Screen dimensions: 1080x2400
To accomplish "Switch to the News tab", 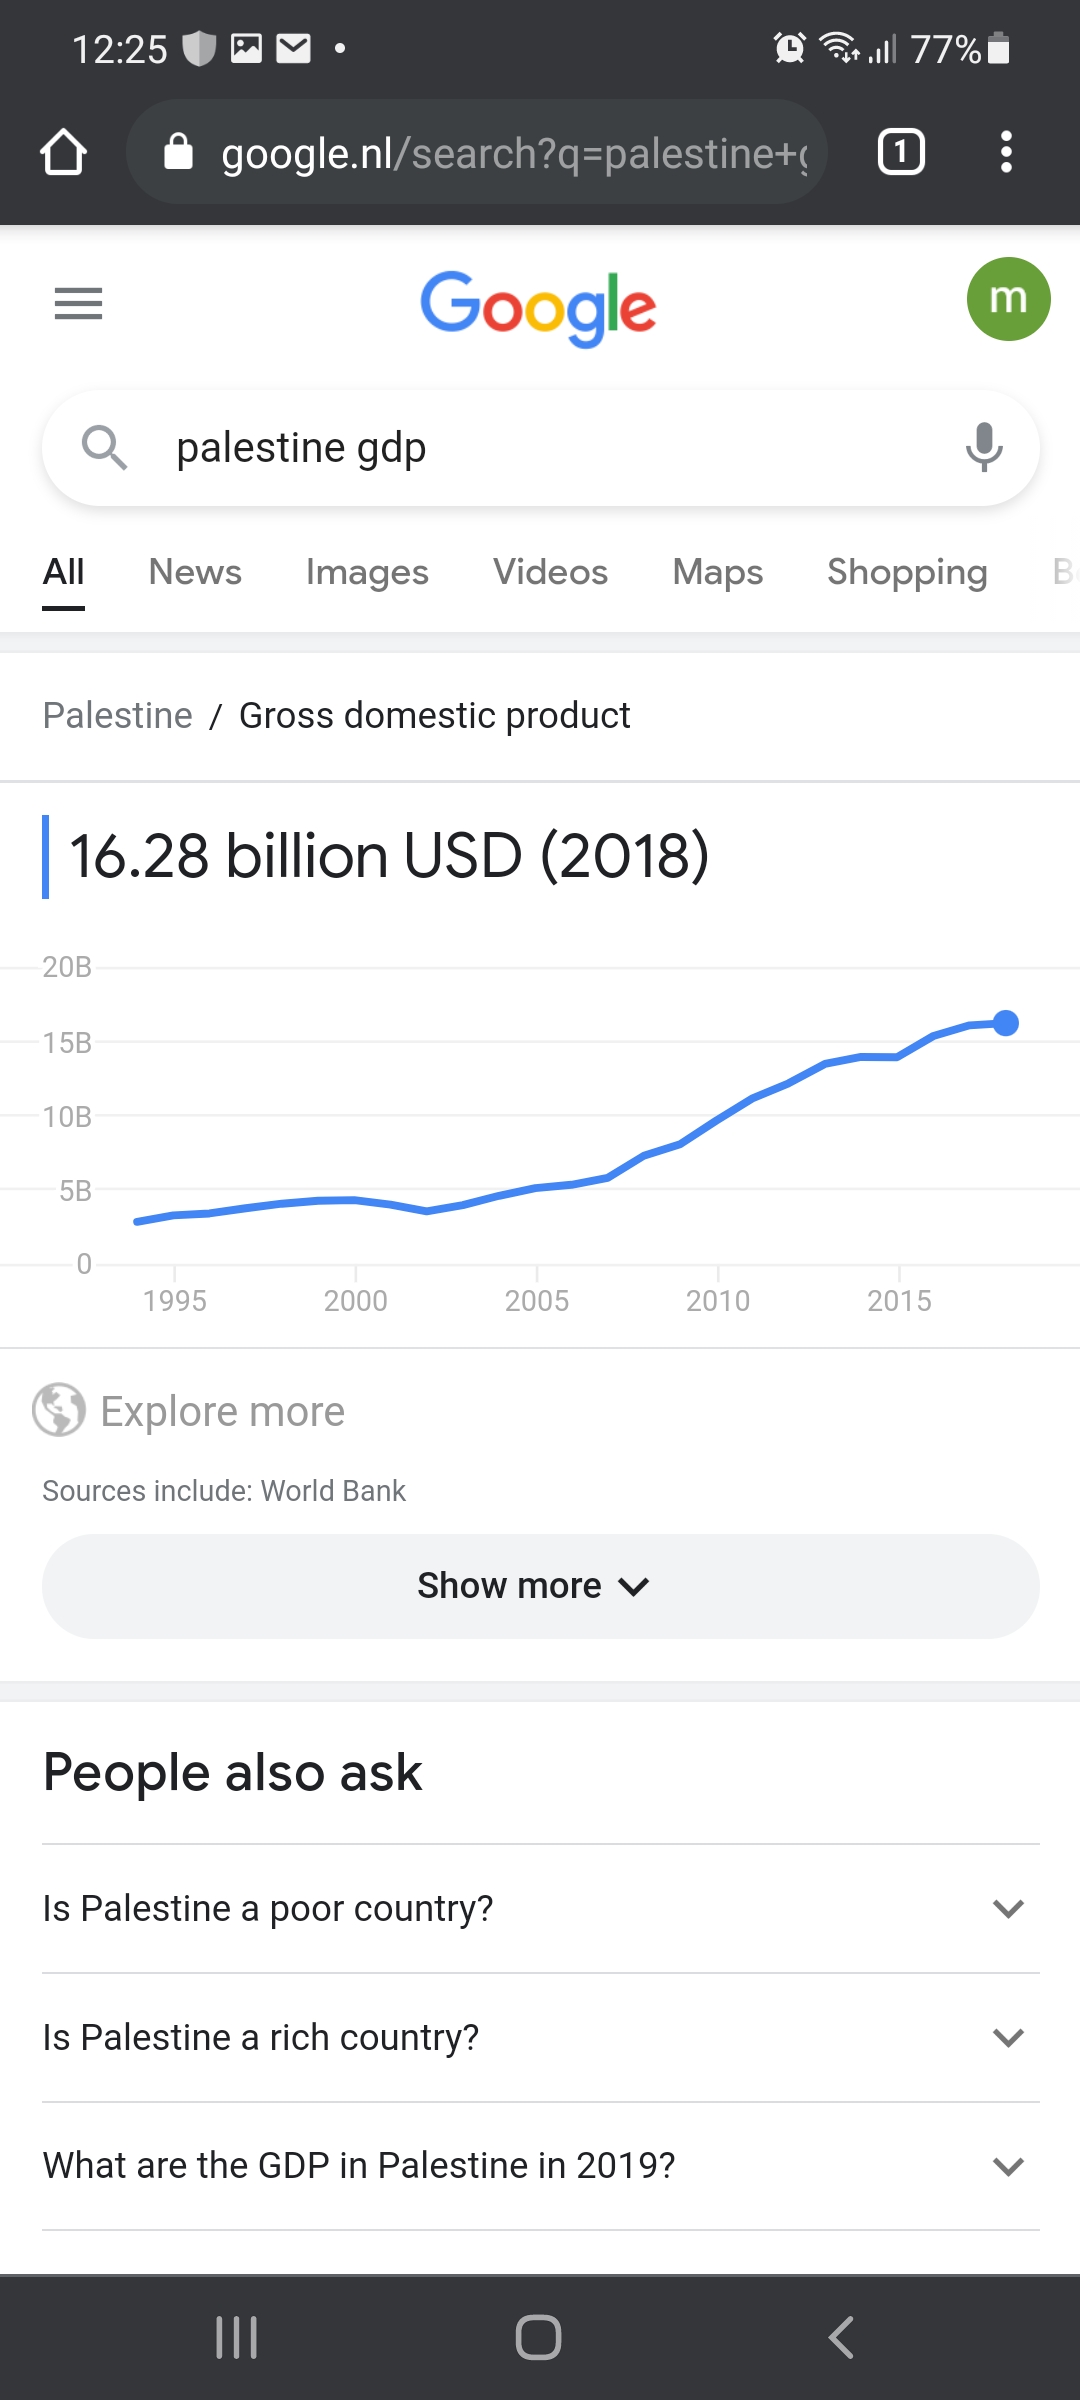I will [195, 572].
